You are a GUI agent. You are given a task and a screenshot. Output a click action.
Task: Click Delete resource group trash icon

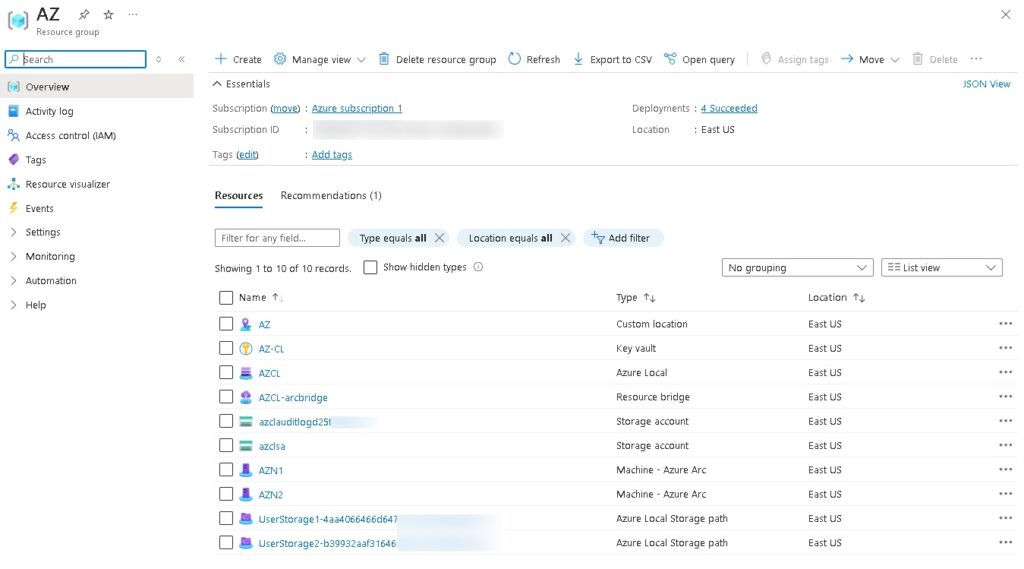tap(384, 59)
